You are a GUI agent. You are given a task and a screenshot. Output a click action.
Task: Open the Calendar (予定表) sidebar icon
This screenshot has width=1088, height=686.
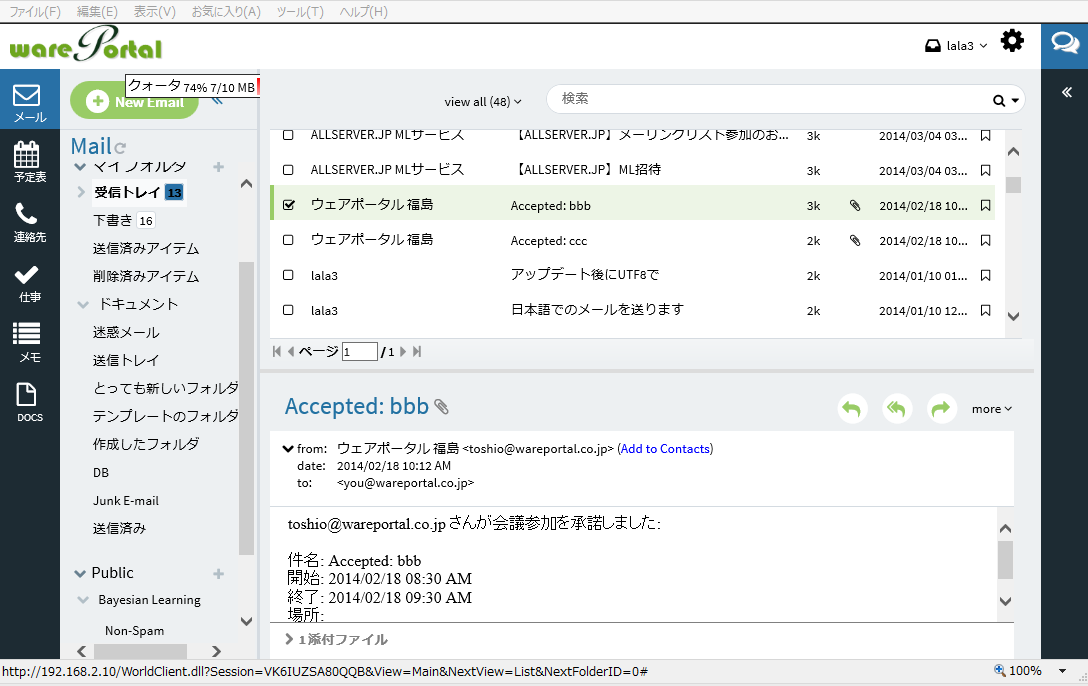[28, 161]
